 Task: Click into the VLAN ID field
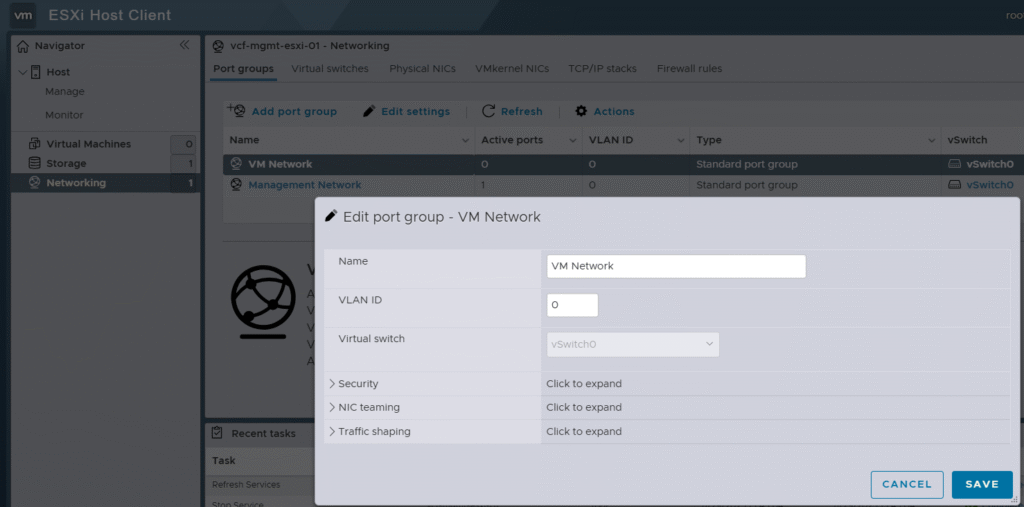point(572,305)
